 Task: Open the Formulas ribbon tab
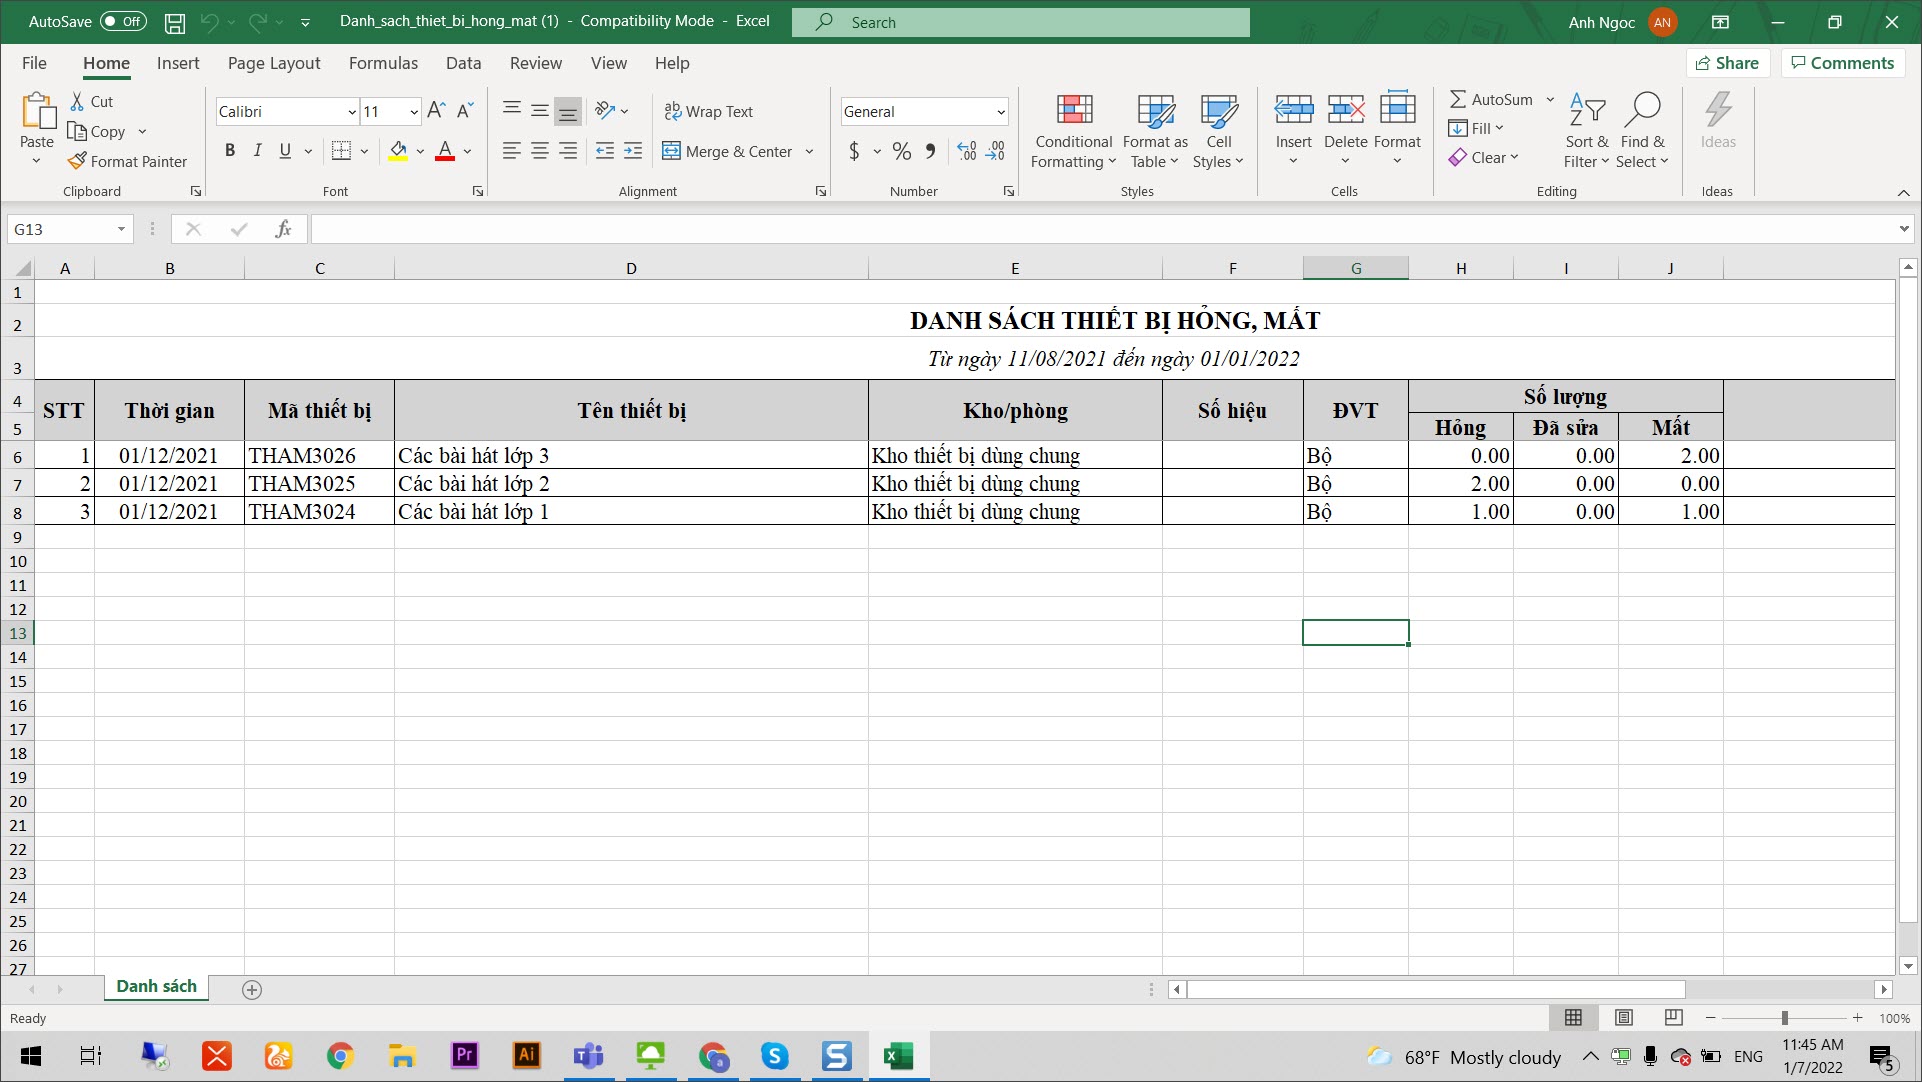(383, 63)
